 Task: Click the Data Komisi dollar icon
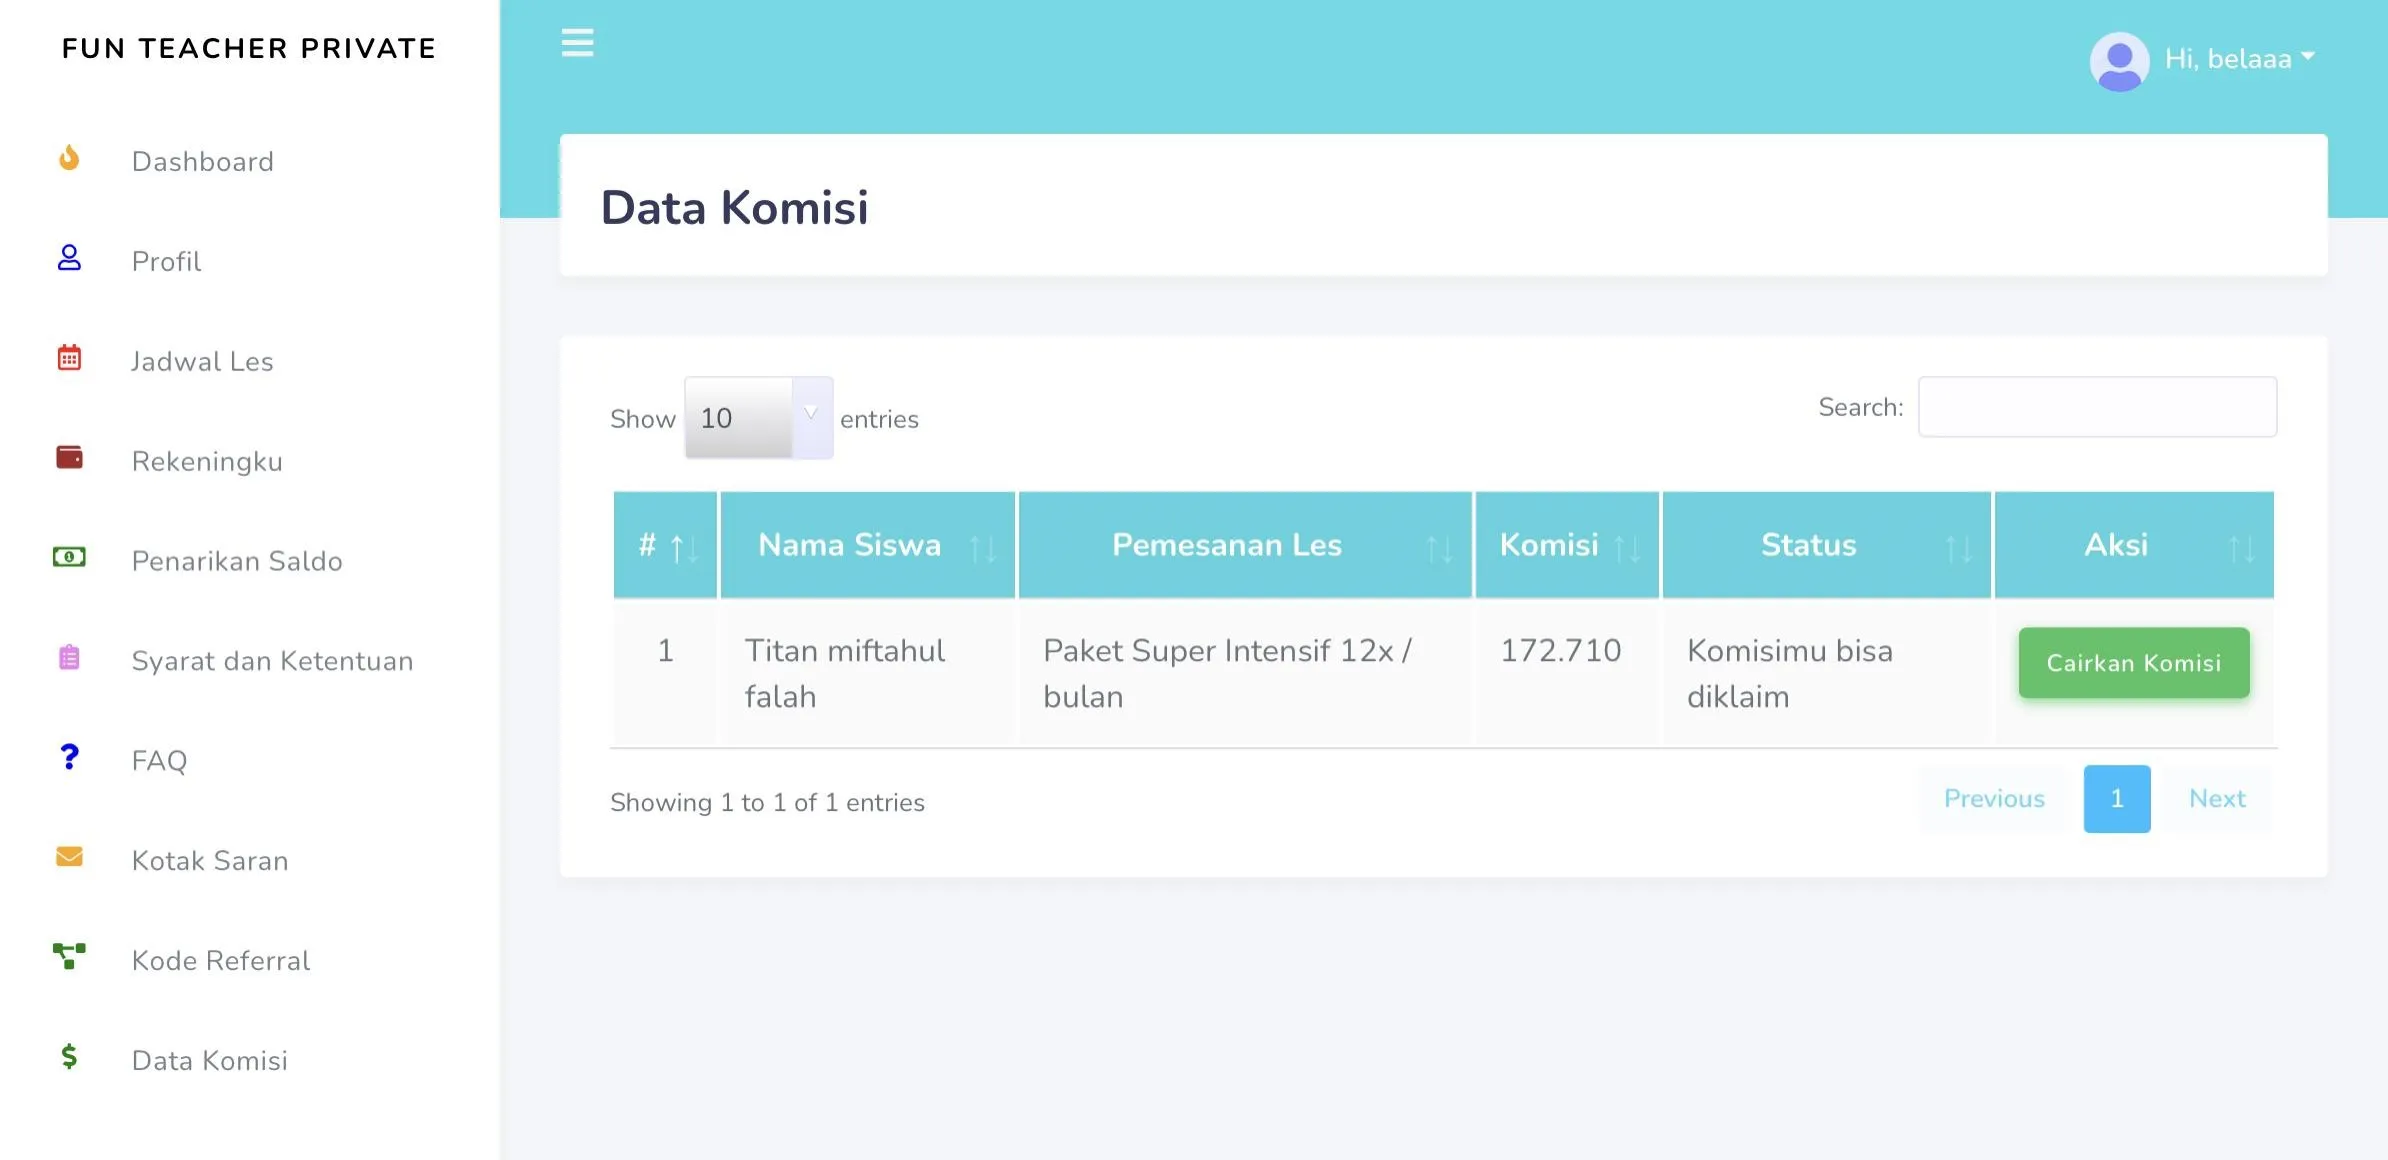tap(69, 1056)
